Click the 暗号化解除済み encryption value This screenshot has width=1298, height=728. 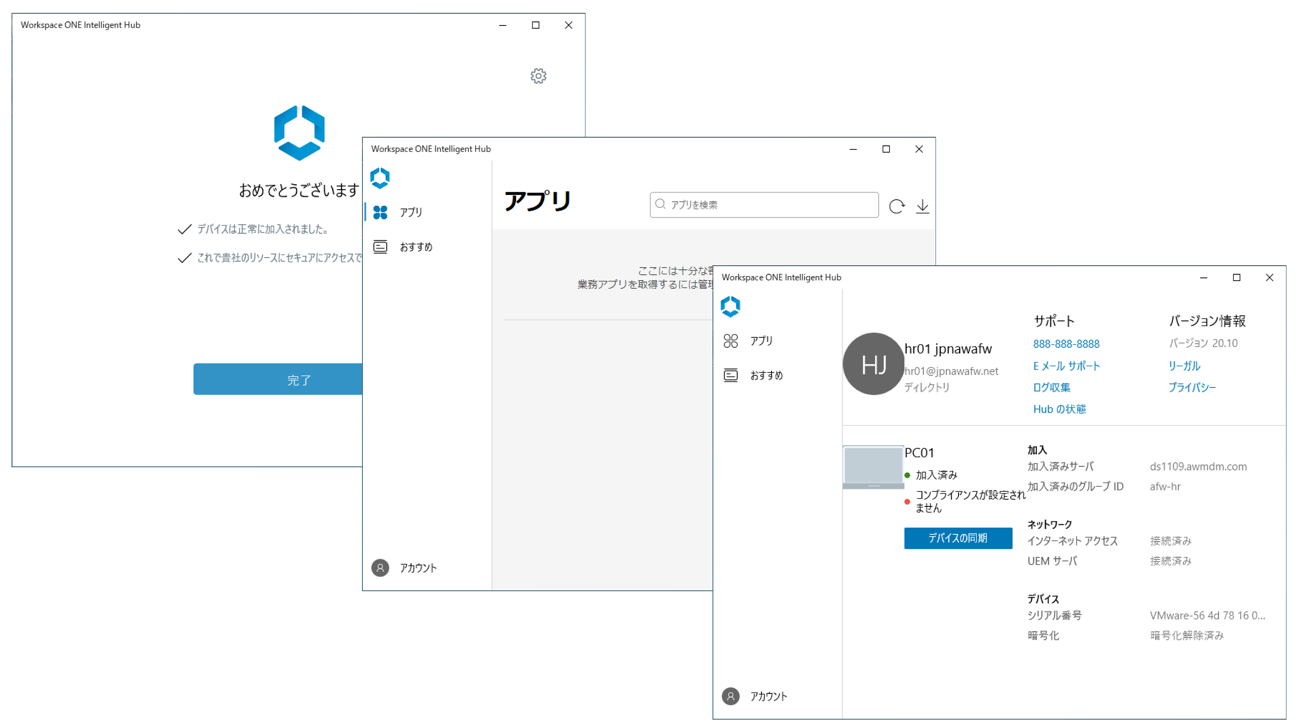1187,636
